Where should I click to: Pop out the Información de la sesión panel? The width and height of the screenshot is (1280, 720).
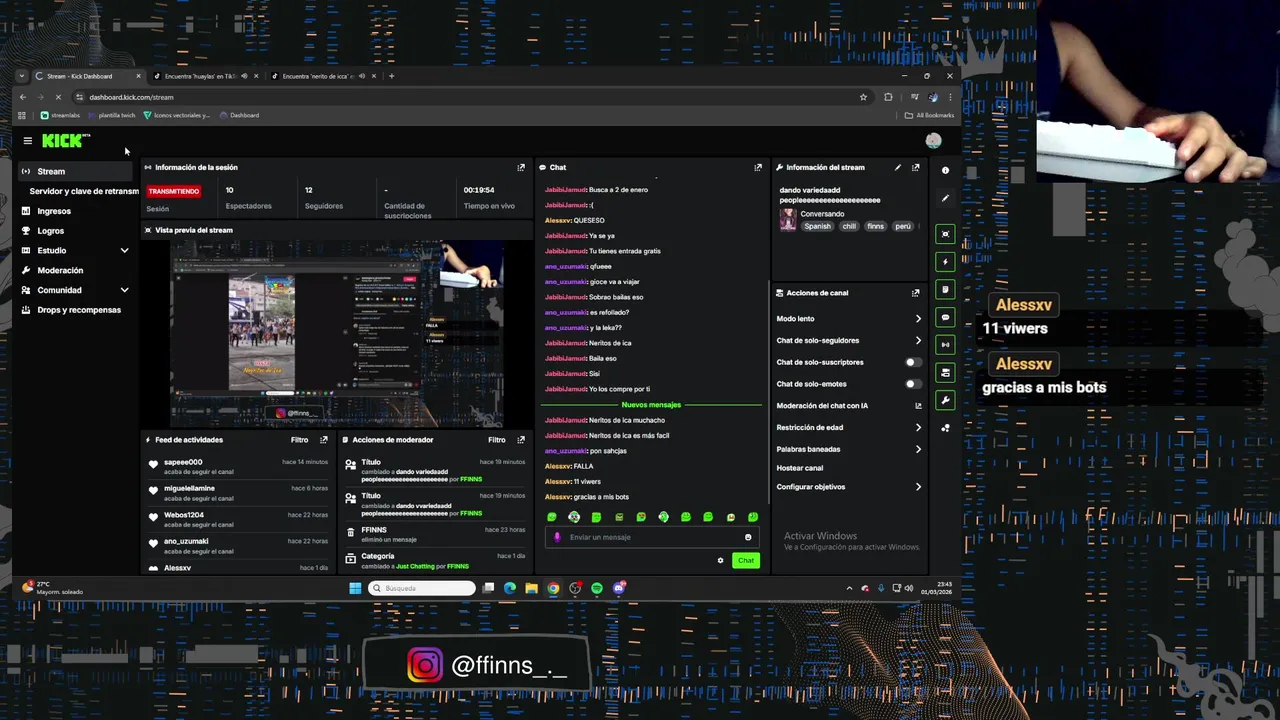pos(520,167)
